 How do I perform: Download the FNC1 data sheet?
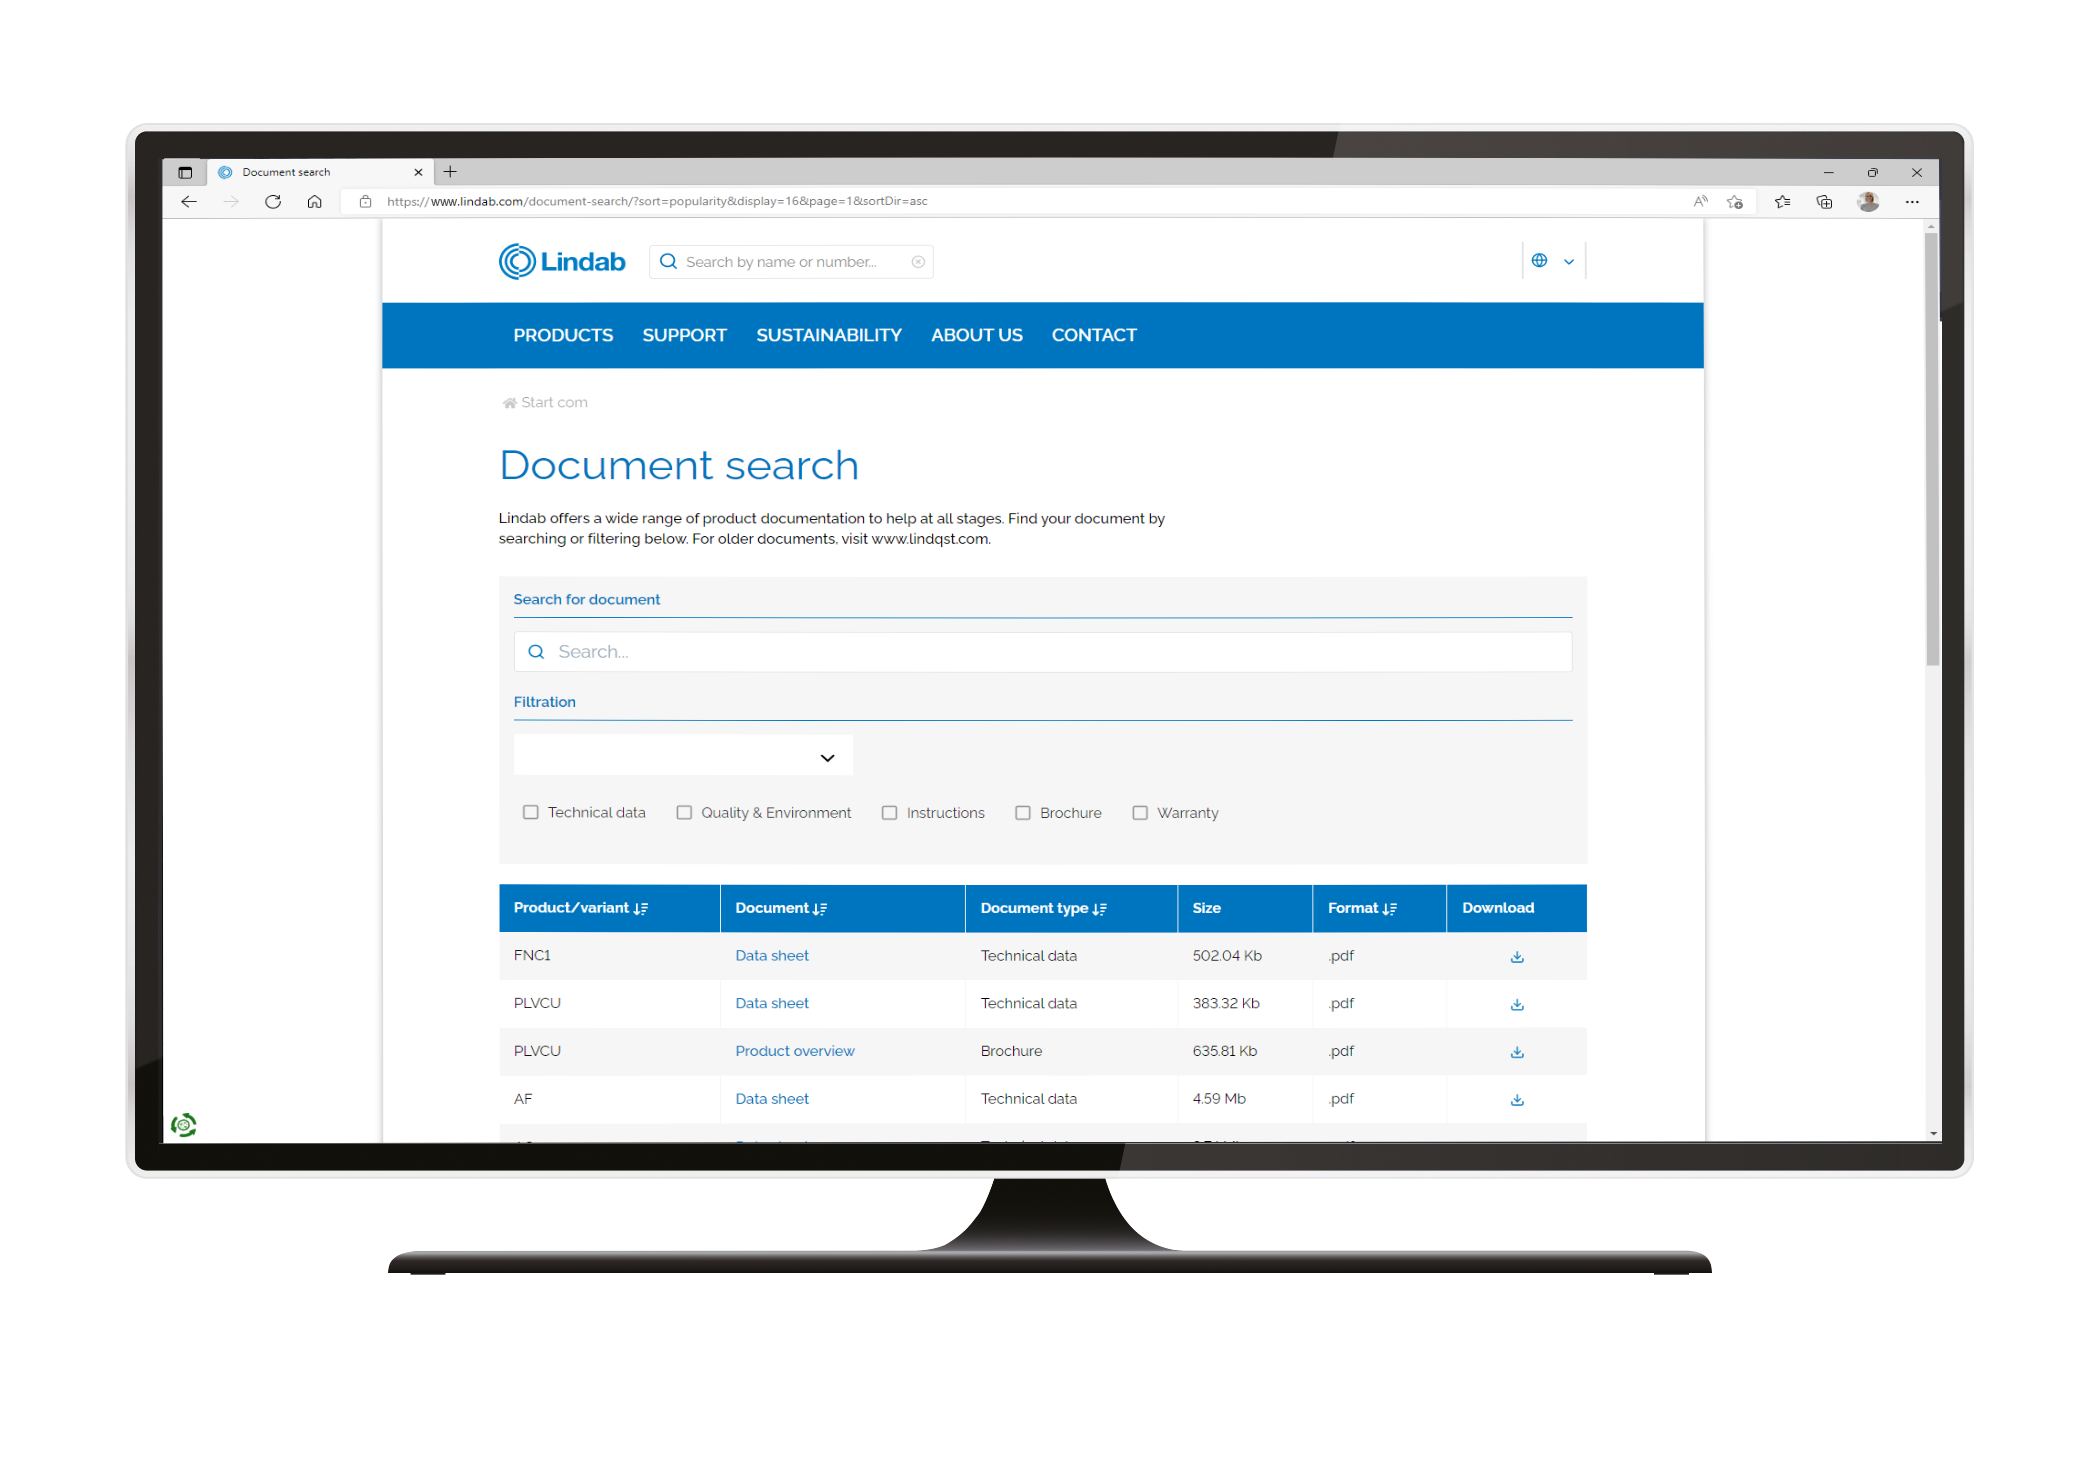click(1516, 957)
